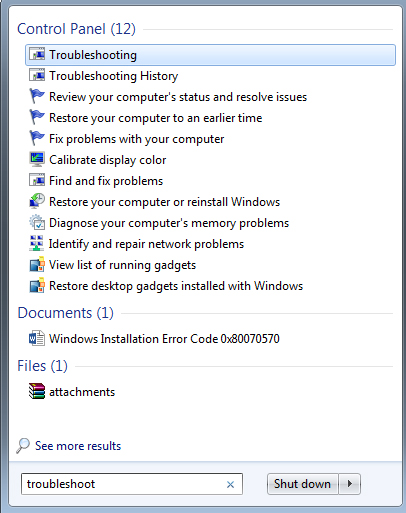Open the Troubleshooting control panel result
Viewport: 406px width, 513px height.
[210, 55]
